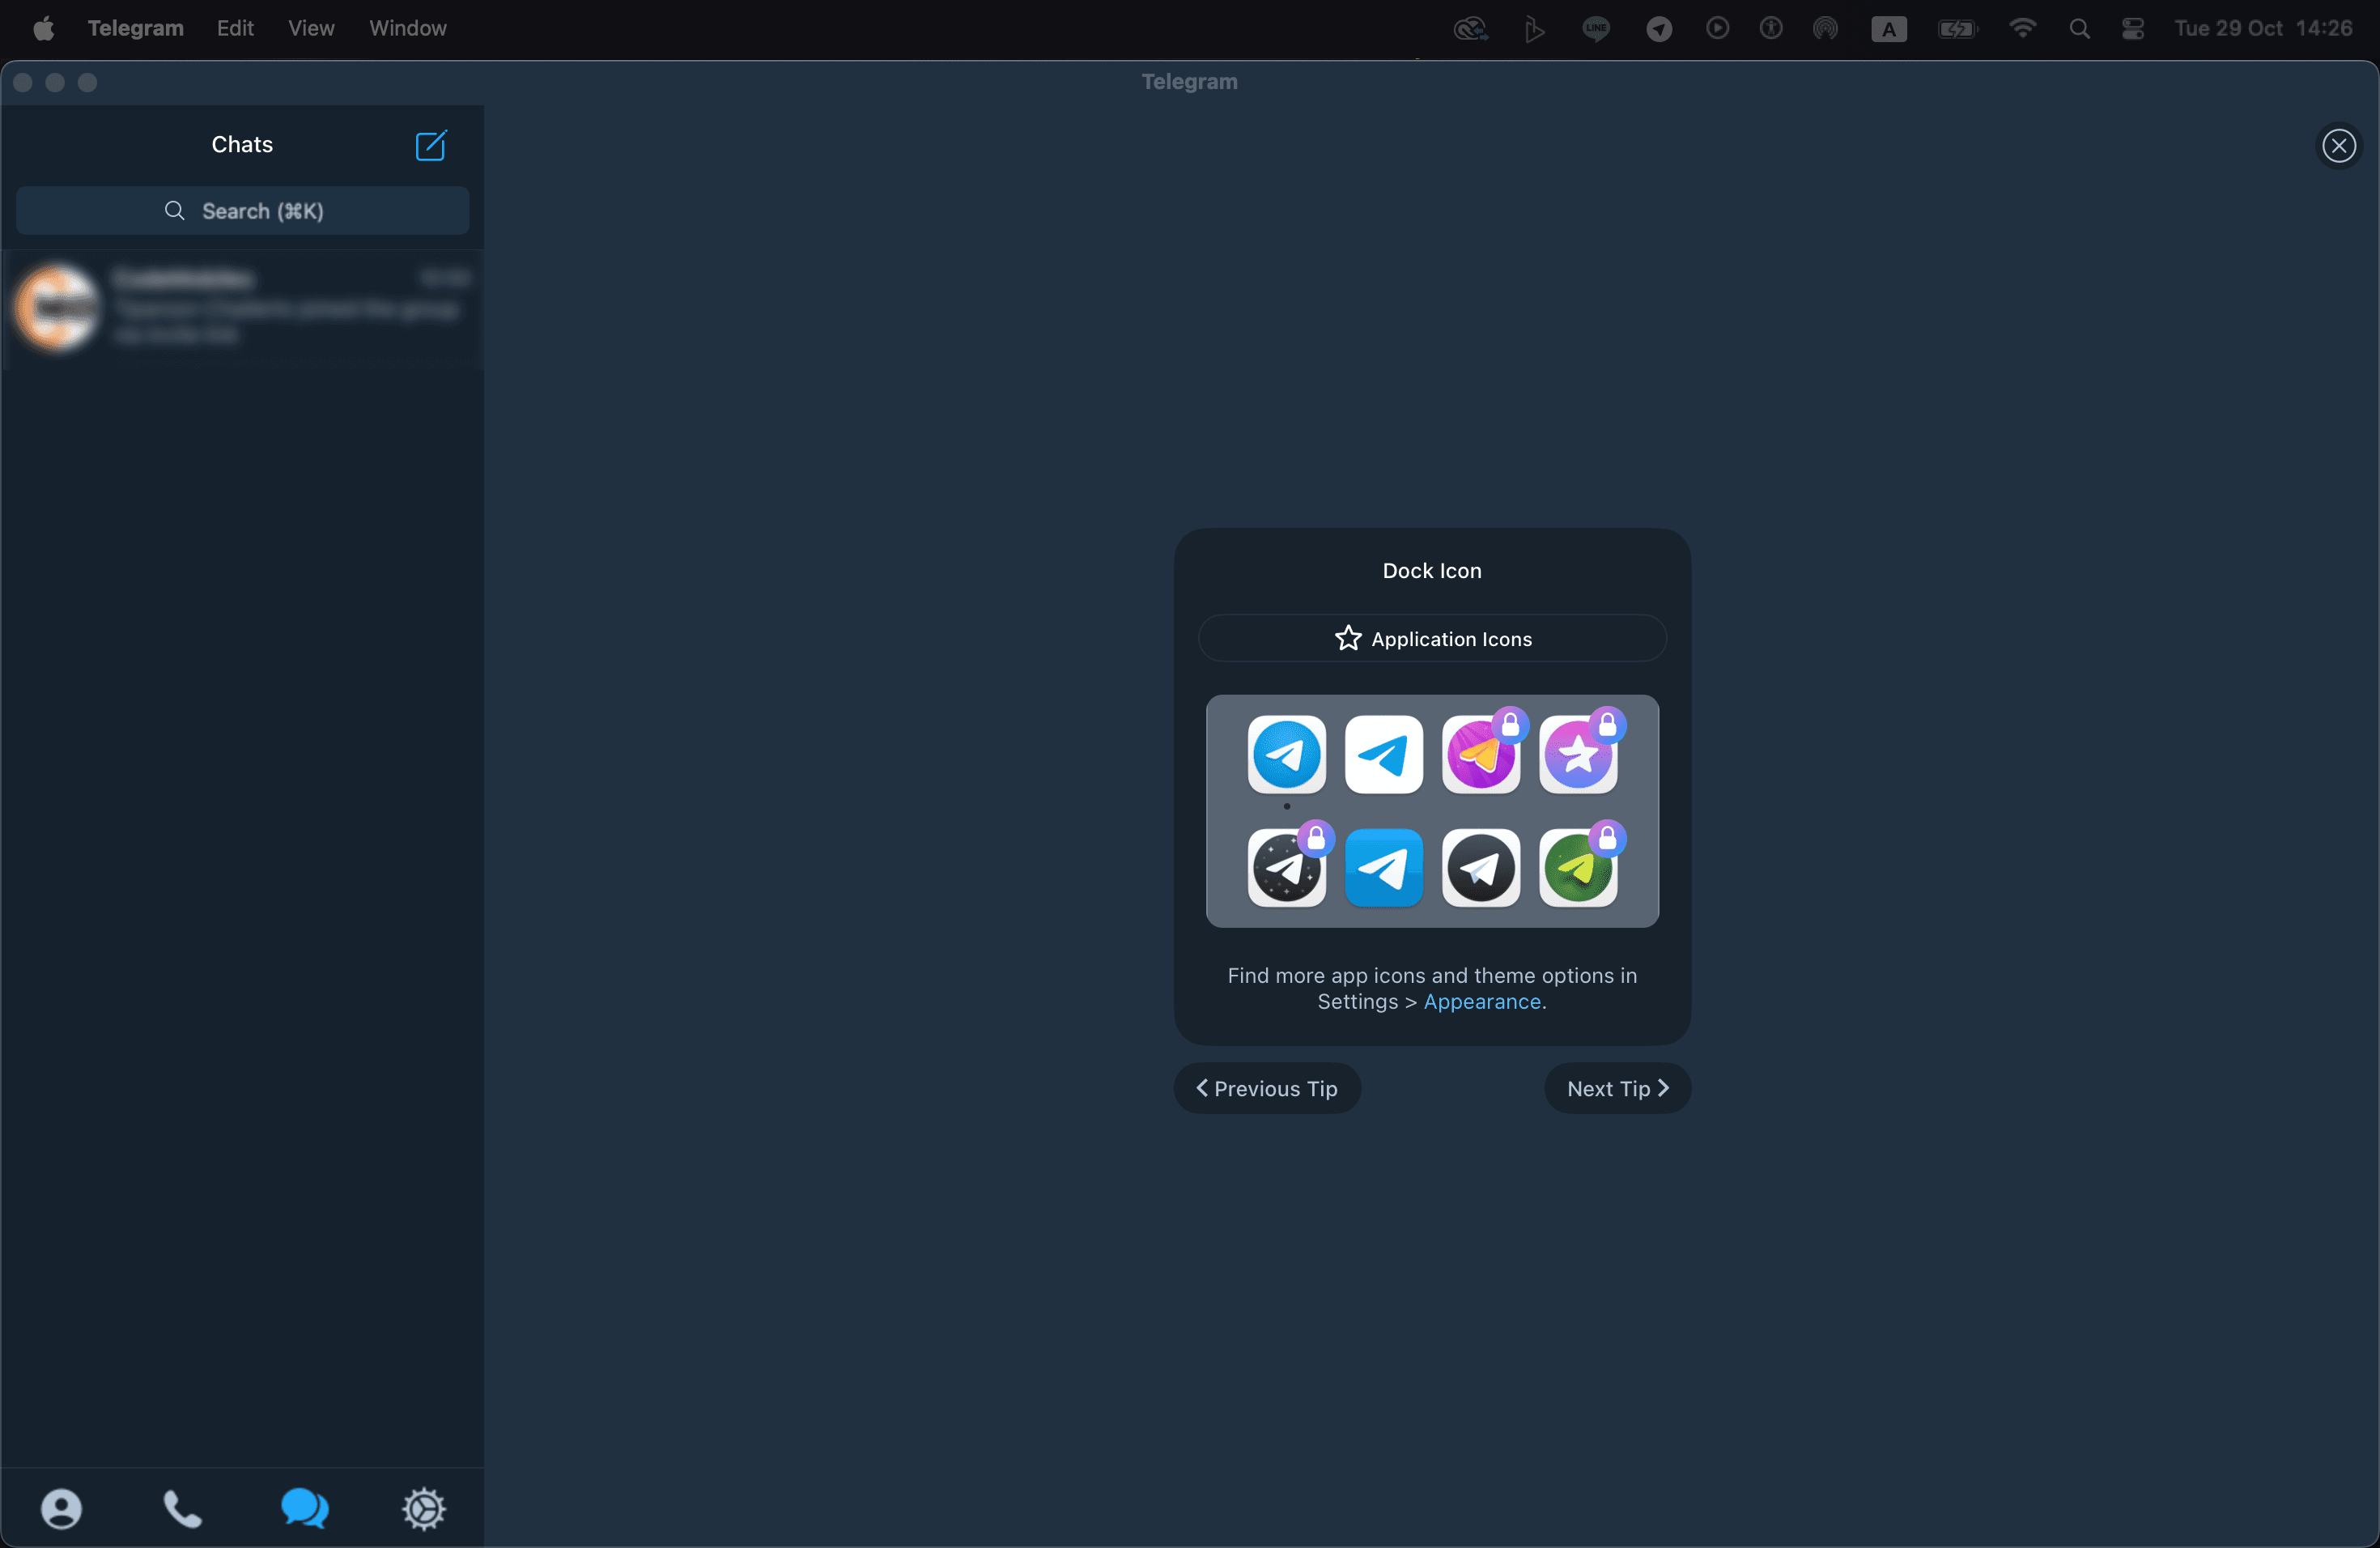Open the Contacts tab at bottom left
This screenshot has width=2380, height=1548.
point(61,1509)
